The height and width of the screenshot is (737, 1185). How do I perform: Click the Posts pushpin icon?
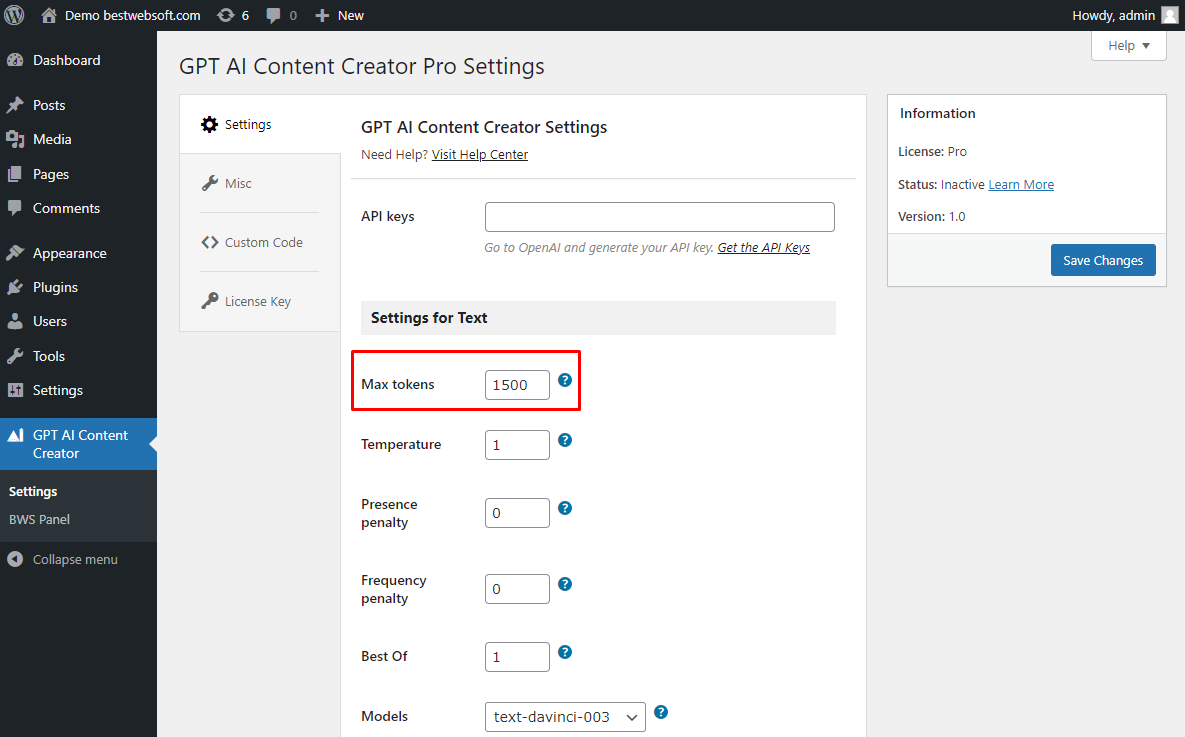click(x=15, y=105)
